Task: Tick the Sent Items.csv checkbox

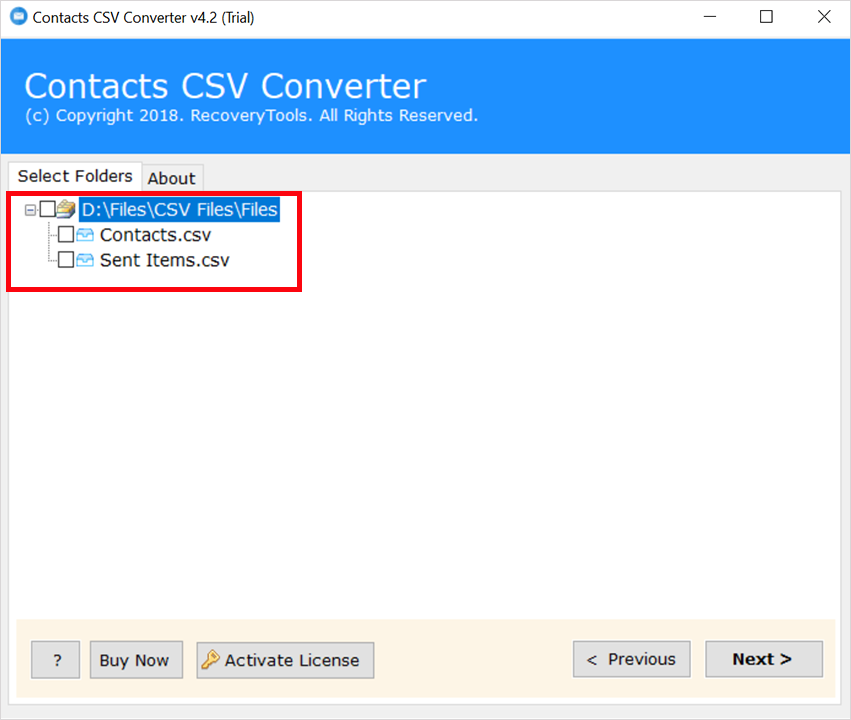Action: pyautogui.click(x=66, y=260)
